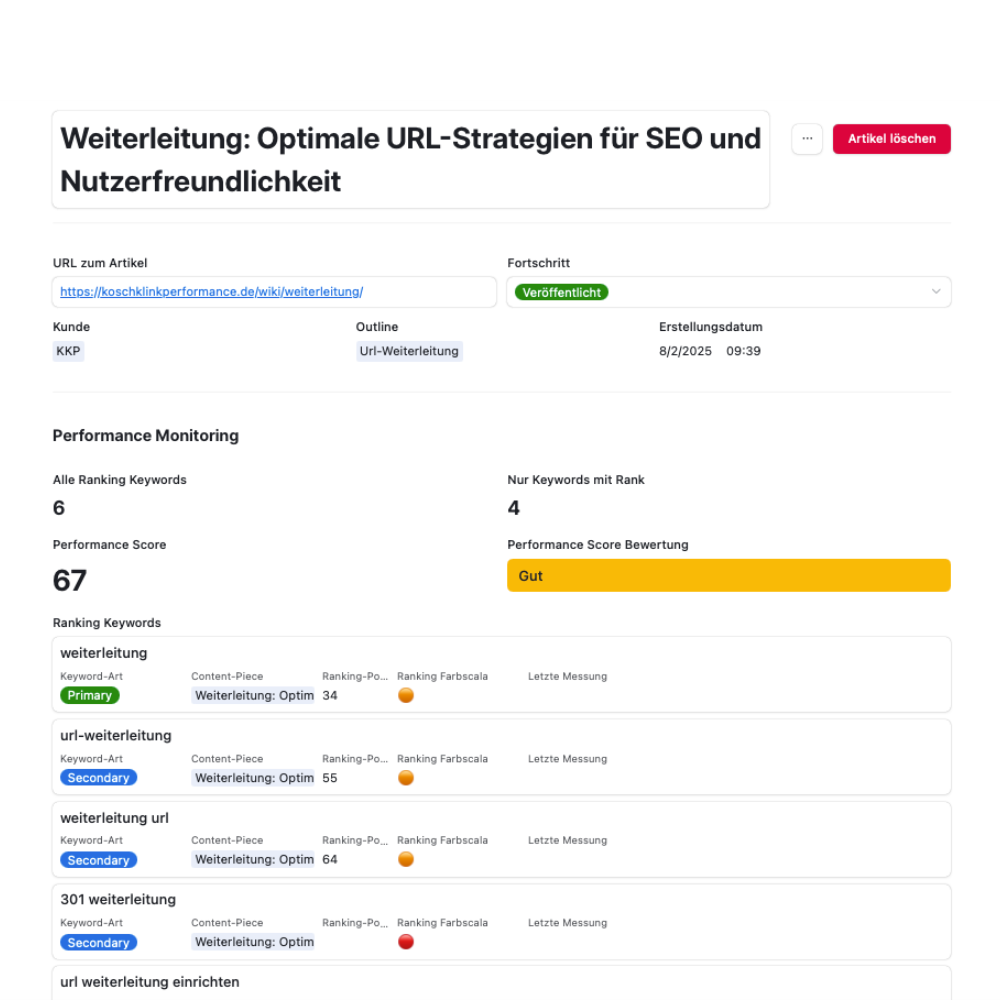Open the Url-Weiterleitung outline tag

click(409, 351)
